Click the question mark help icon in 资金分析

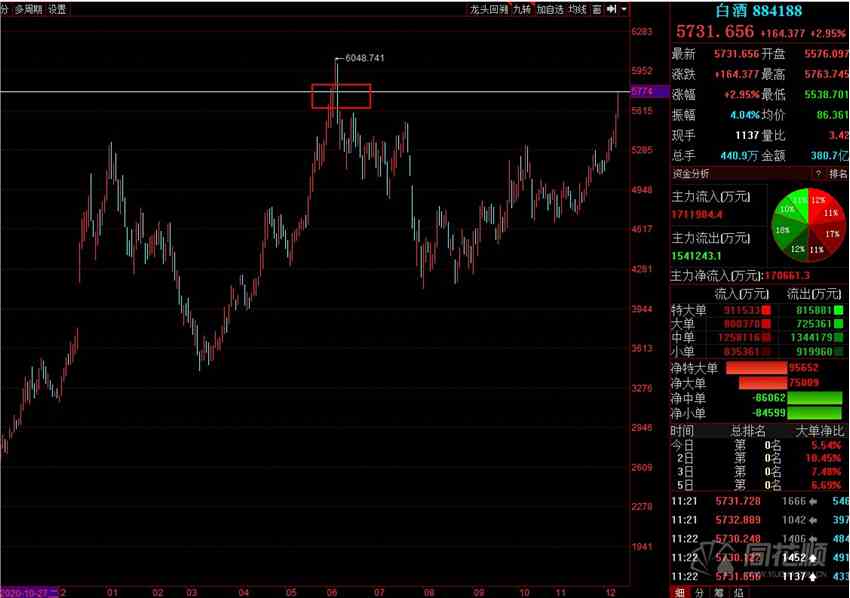818,173
